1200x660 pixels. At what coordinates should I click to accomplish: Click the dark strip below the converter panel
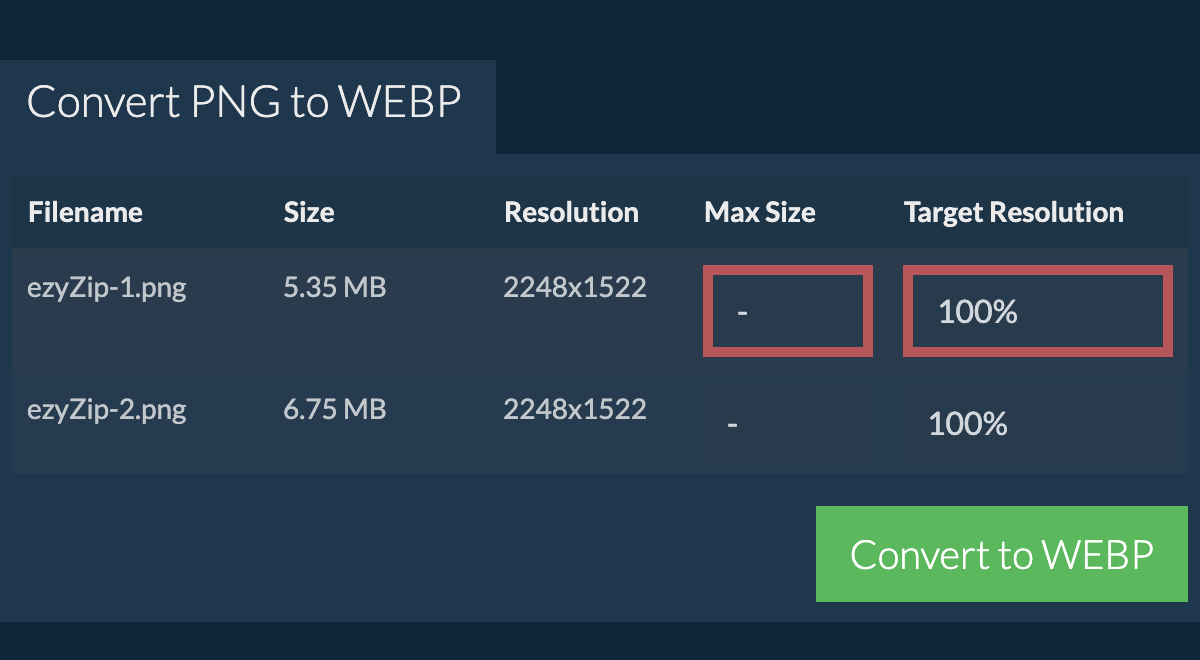click(x=600, y=642)
